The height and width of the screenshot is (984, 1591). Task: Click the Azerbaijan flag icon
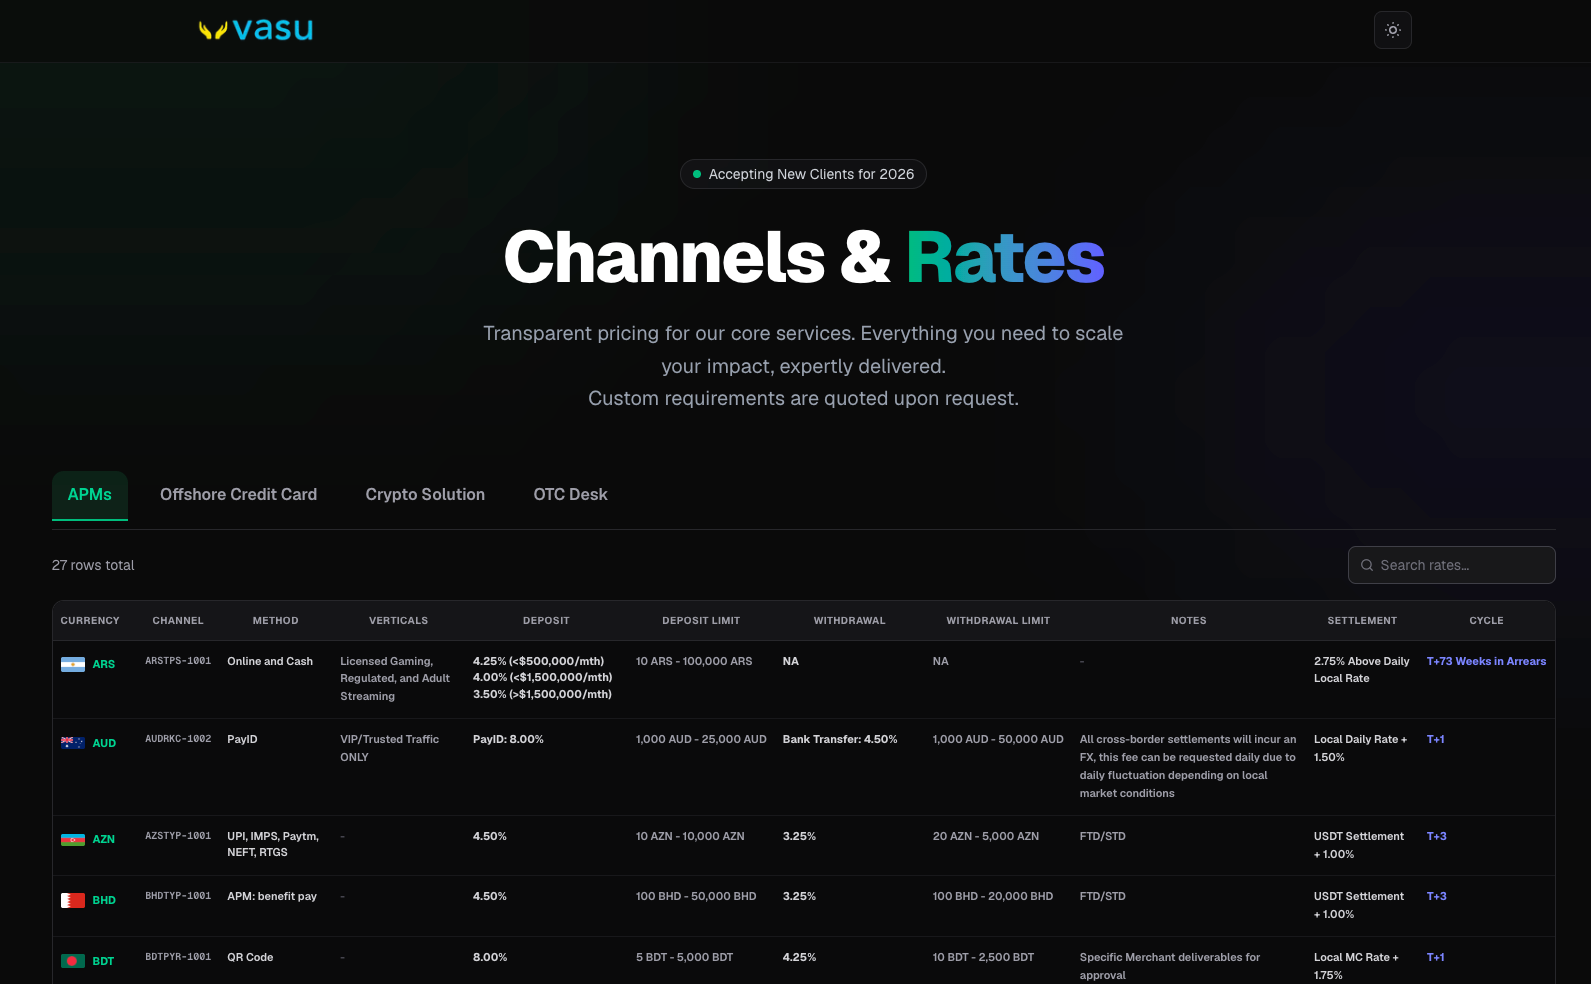(x=73, y=839)
